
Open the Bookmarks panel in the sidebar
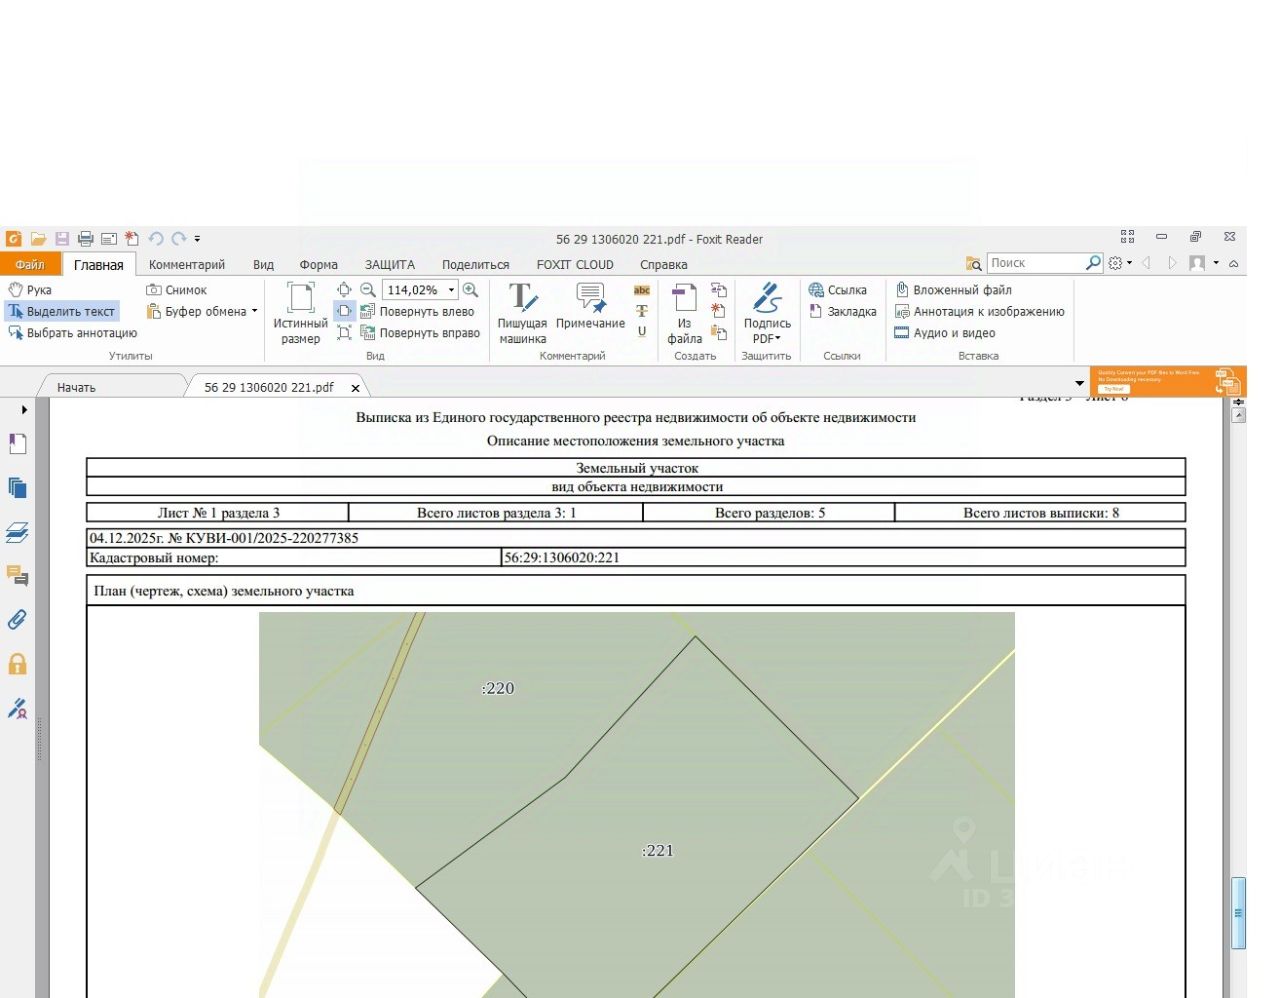tap(17, 443)
